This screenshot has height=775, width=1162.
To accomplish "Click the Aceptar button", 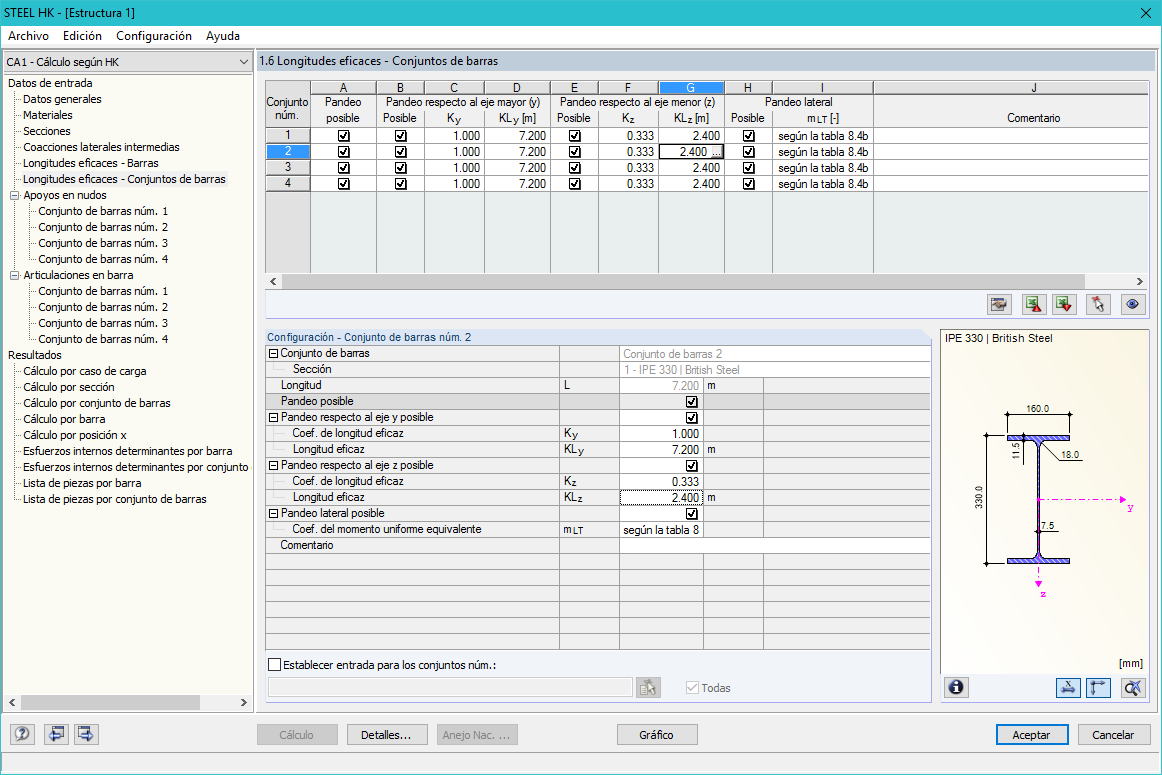I will (x=1032, y=735).
